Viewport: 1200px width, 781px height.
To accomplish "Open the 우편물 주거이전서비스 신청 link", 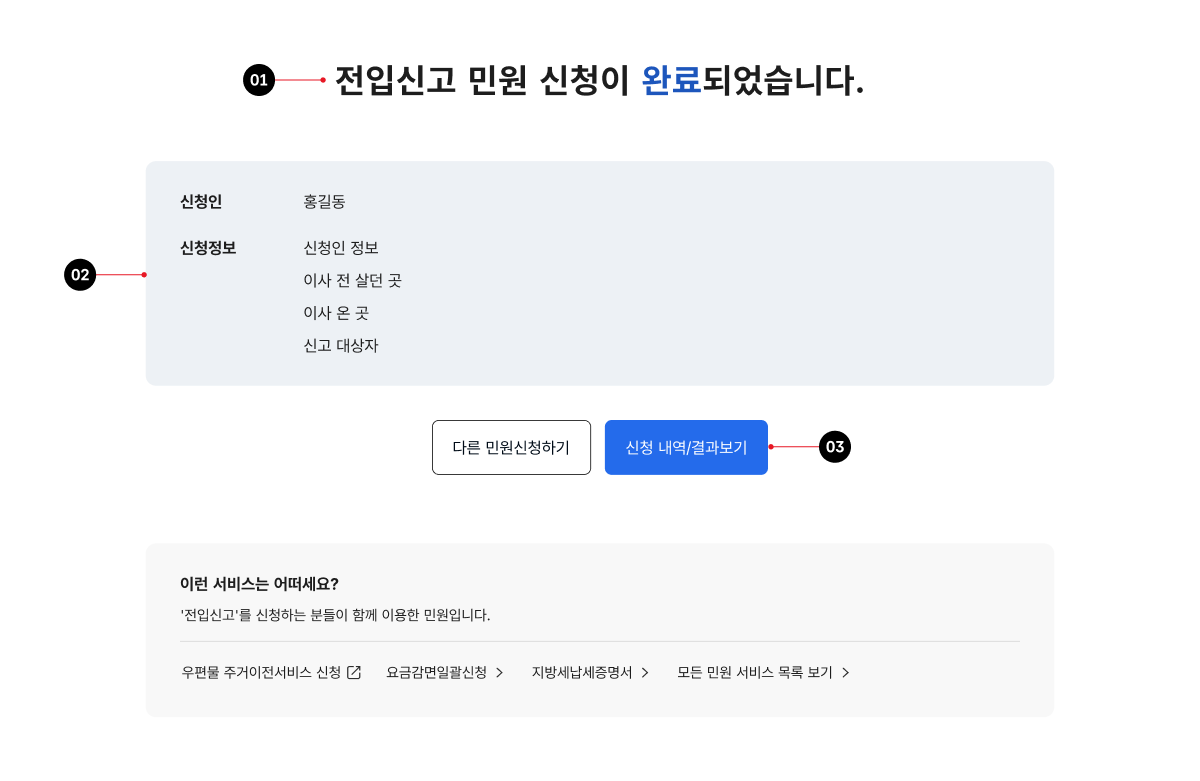I will pyautogui.click(x=261, y=673).
